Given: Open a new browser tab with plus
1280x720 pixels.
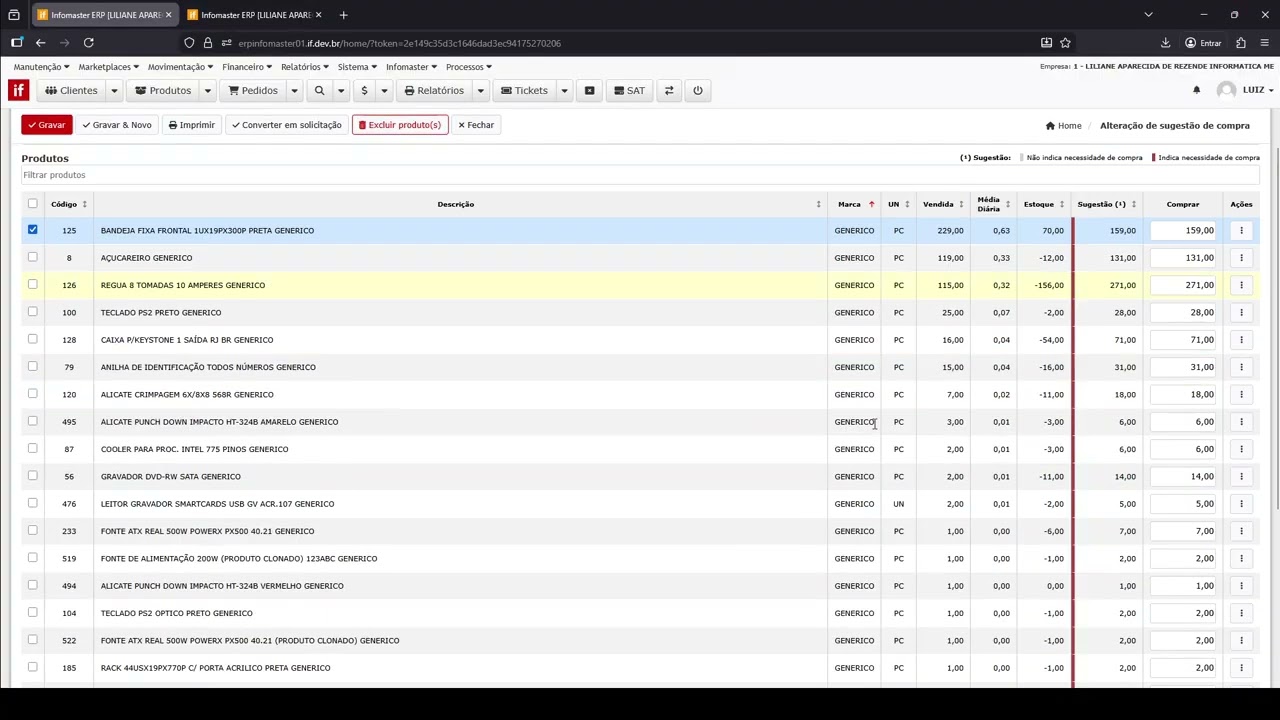Looking at the screenshot, I should (x=343, y=15).
